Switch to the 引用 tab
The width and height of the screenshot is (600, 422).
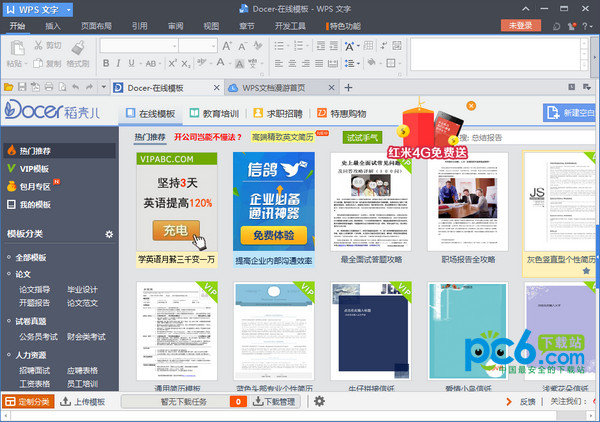tap(140, 26)
